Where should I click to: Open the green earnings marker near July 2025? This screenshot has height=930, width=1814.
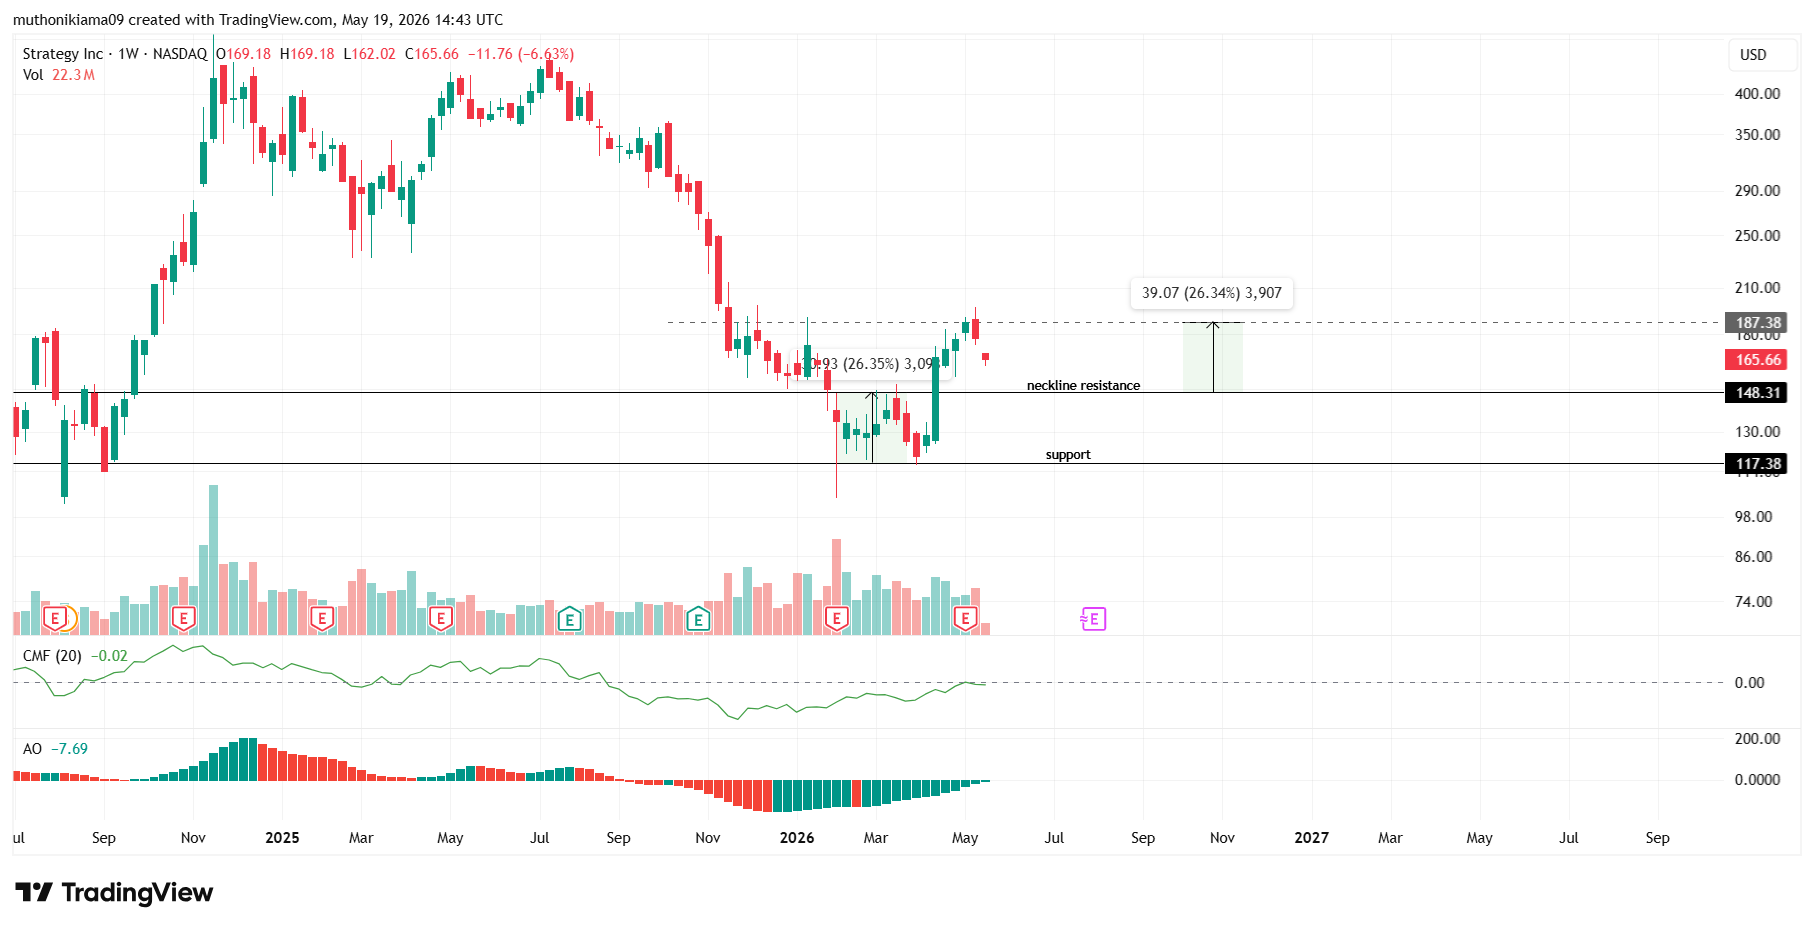(569, 619)
